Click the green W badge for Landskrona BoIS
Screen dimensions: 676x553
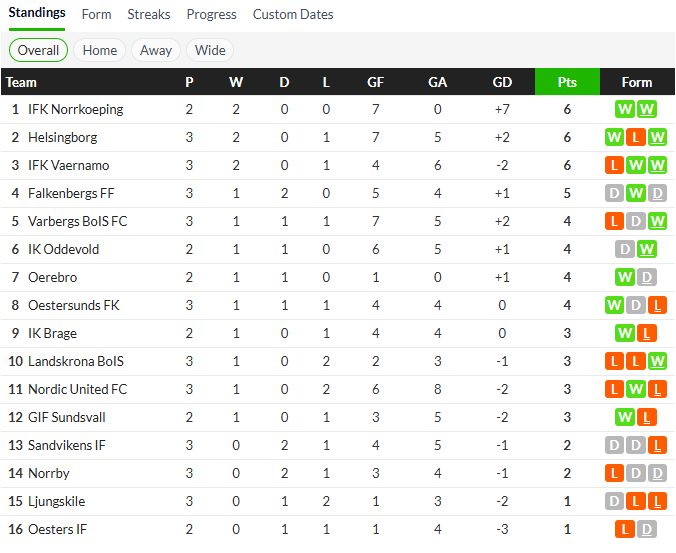pos(657,361)
